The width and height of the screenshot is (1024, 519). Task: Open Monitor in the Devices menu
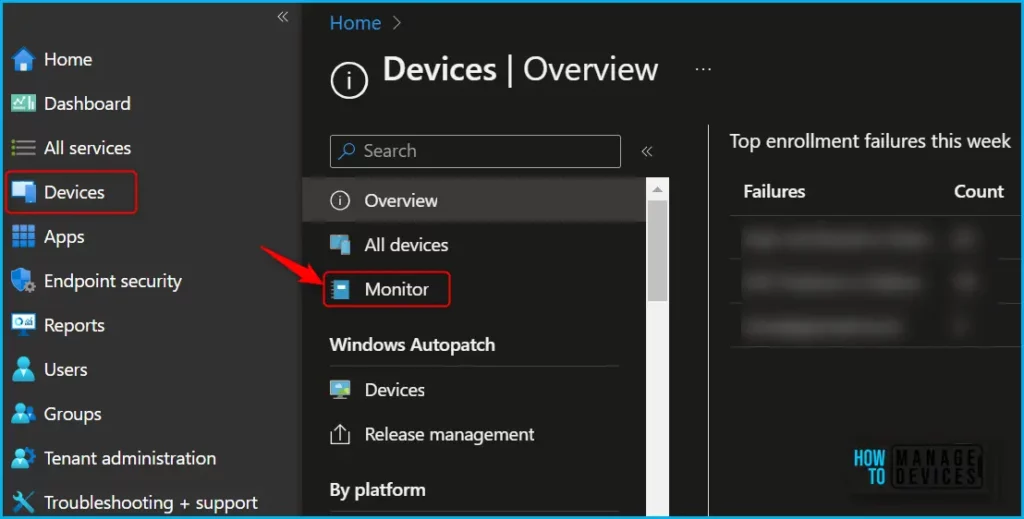396,289
